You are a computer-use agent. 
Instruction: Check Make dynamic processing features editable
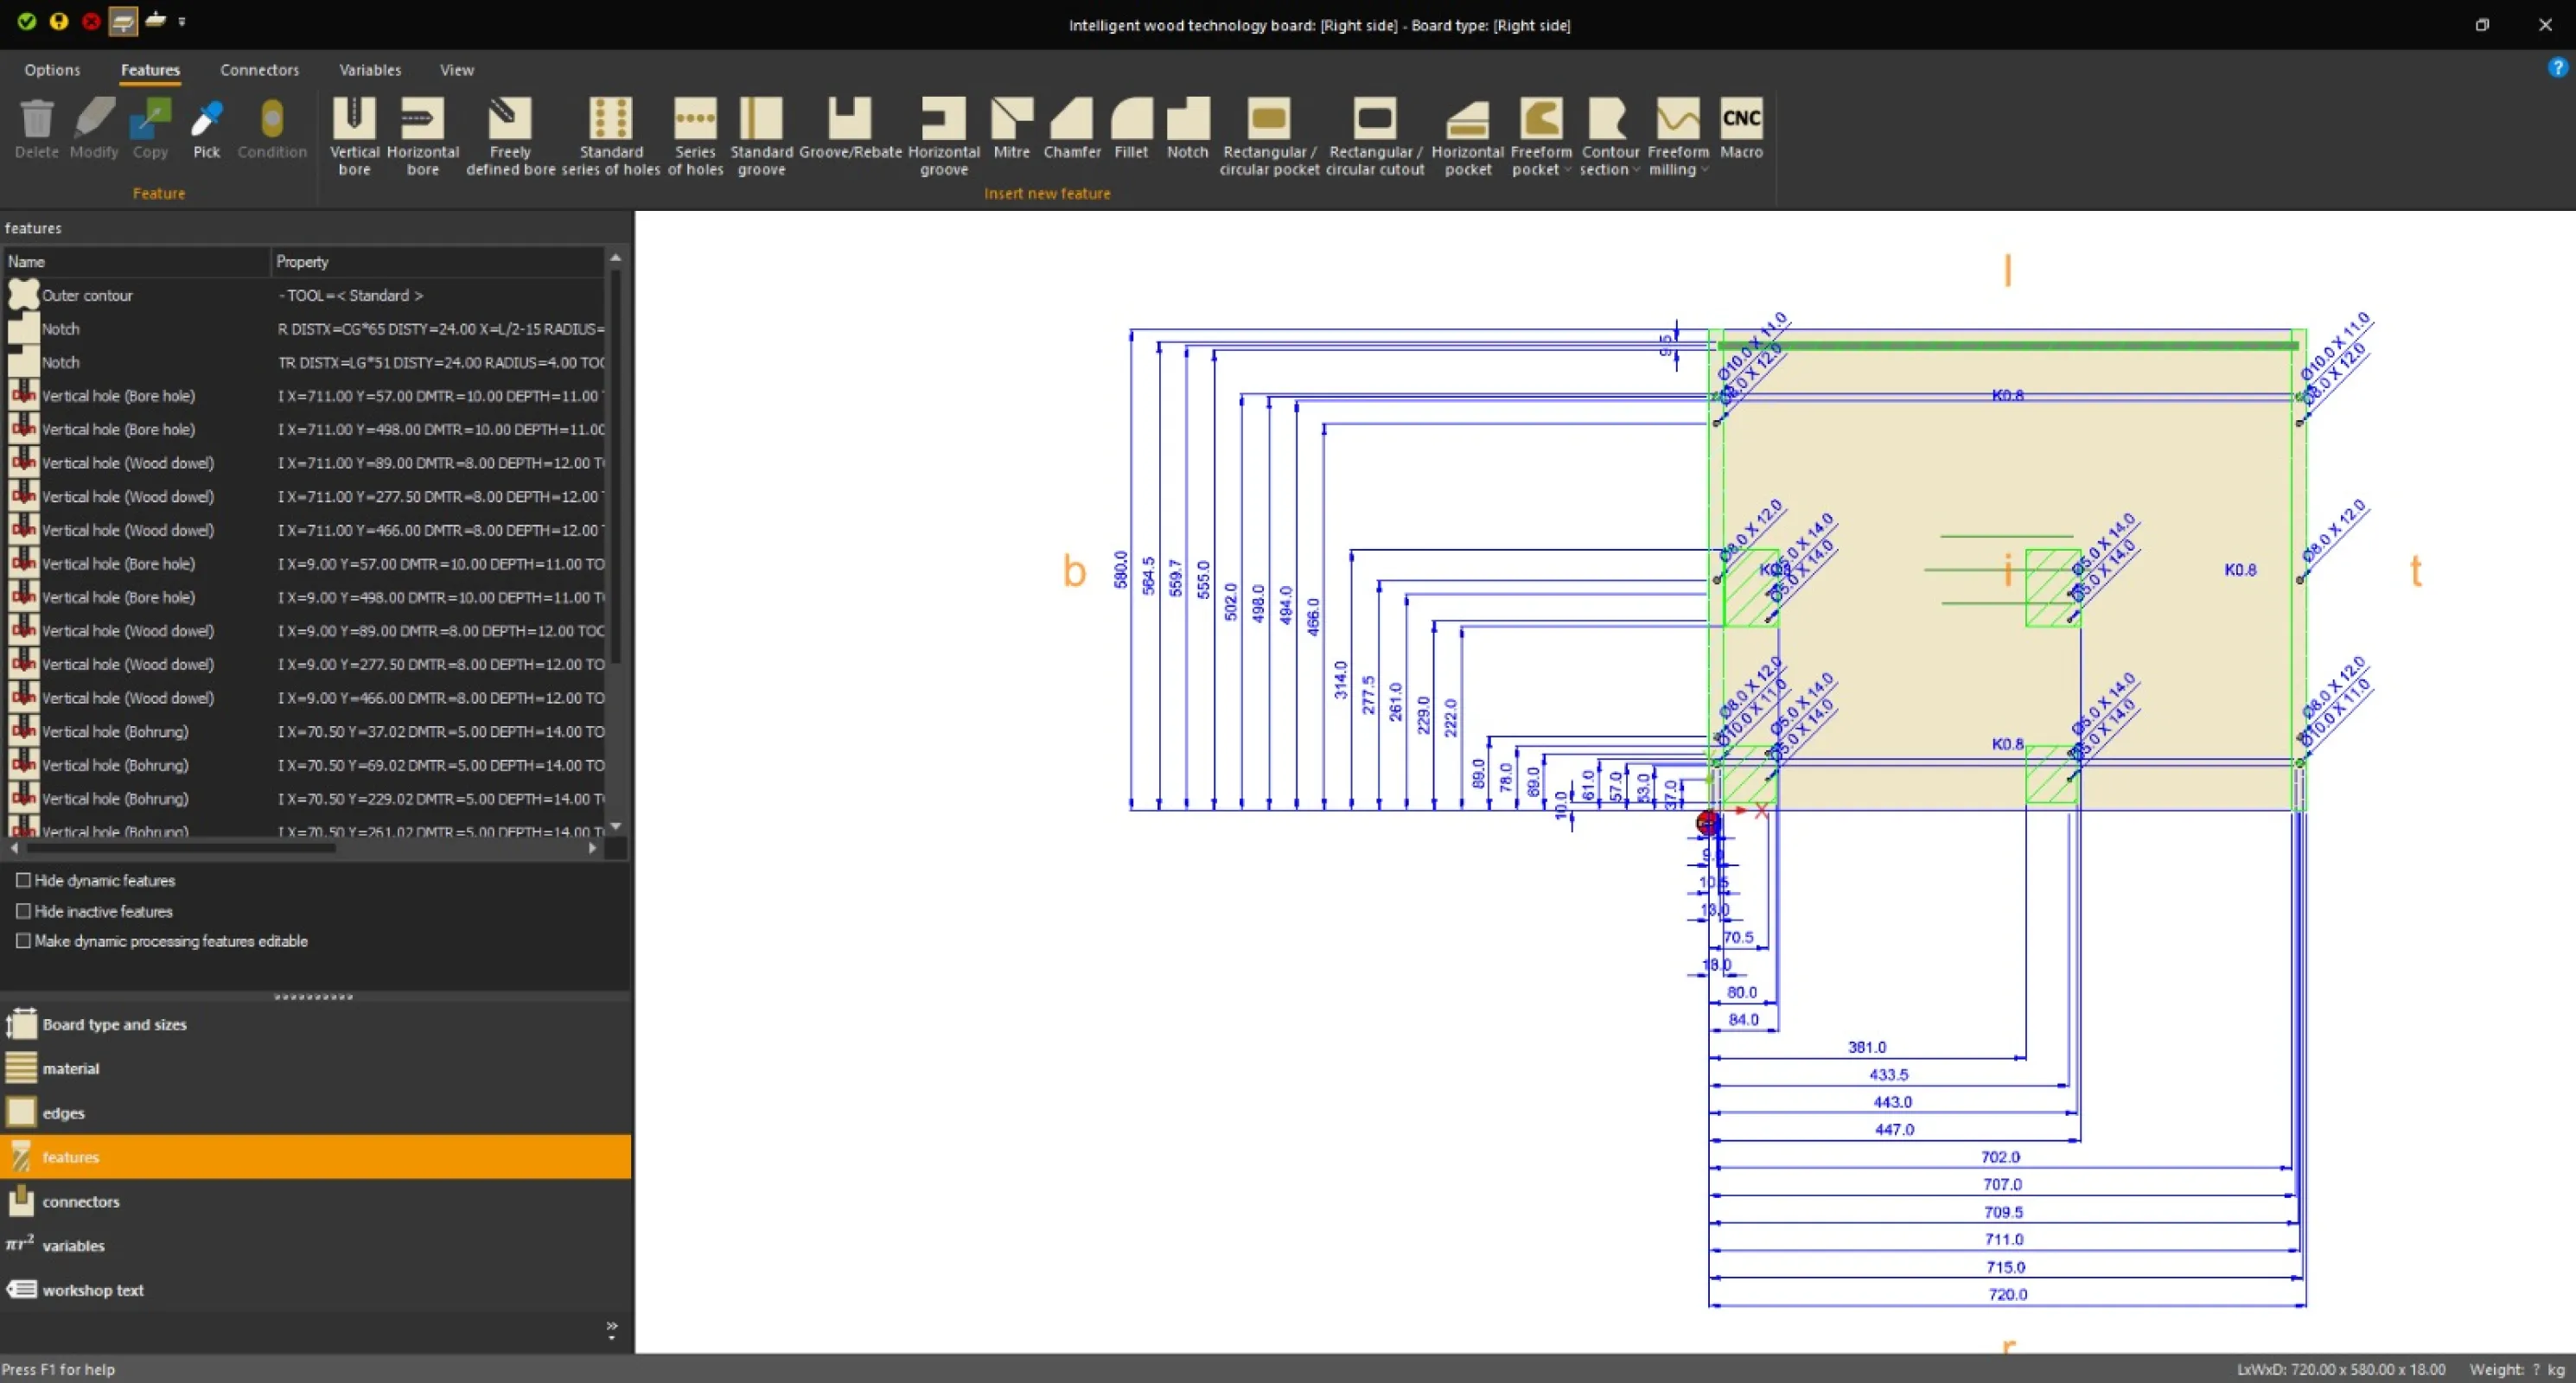coord(23,941)
